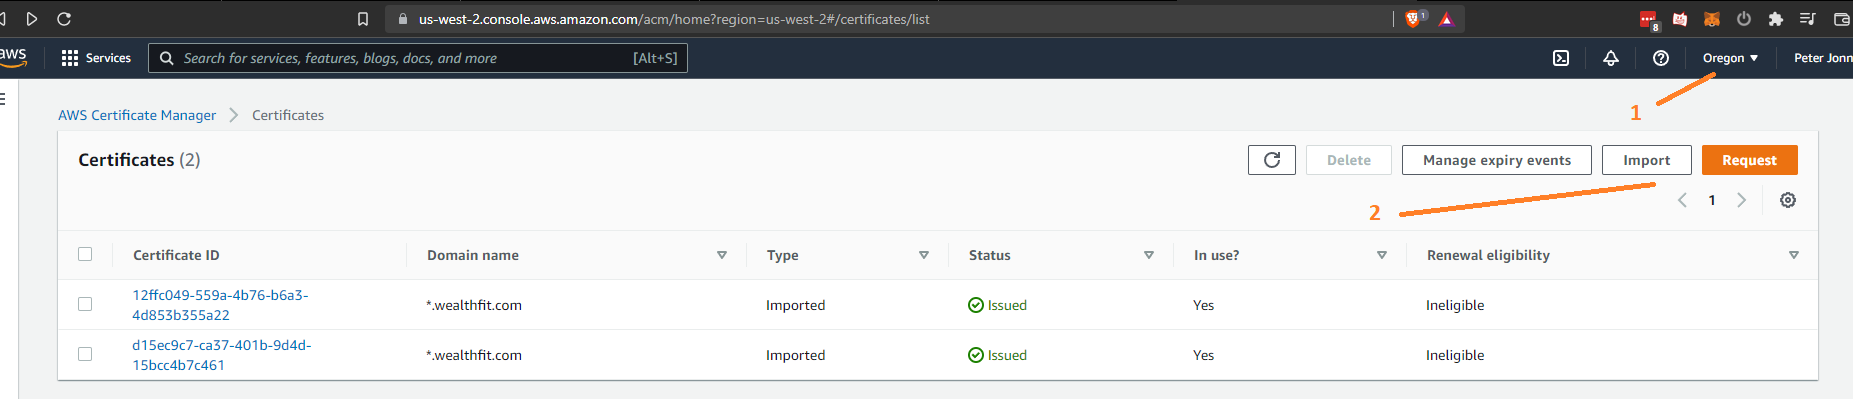Click Manage expiry events button
This screenshot has width=1853, height=399.
[x=1497, y=160]
